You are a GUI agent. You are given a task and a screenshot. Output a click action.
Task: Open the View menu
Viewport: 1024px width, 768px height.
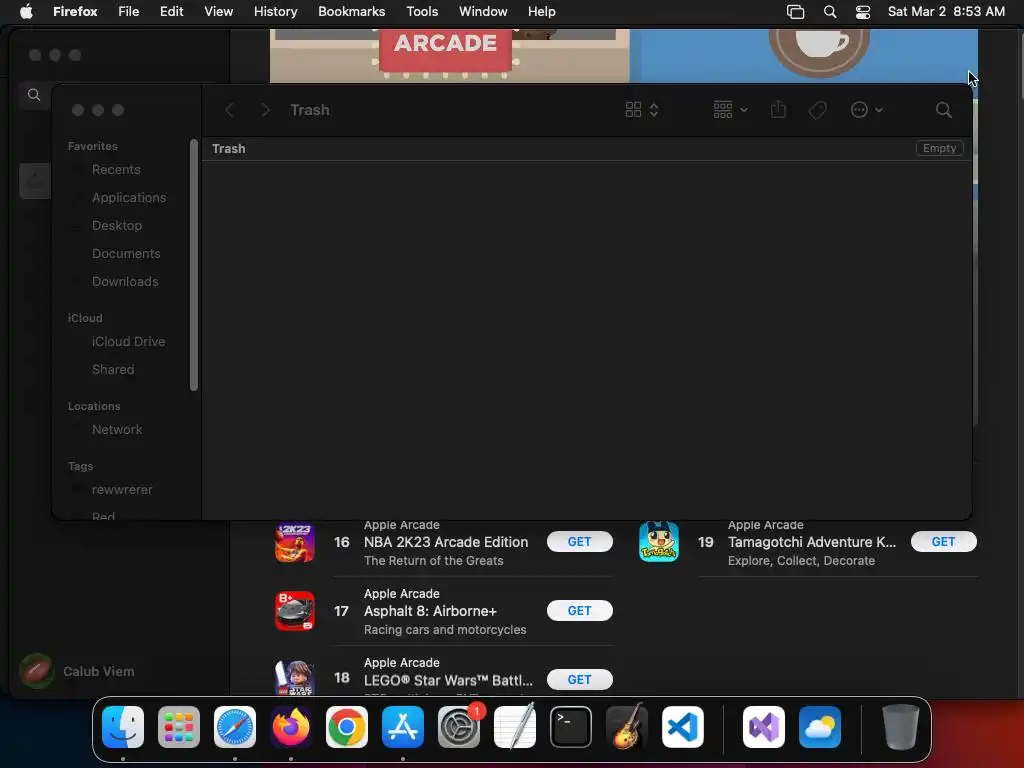click(x=218, y=12)
